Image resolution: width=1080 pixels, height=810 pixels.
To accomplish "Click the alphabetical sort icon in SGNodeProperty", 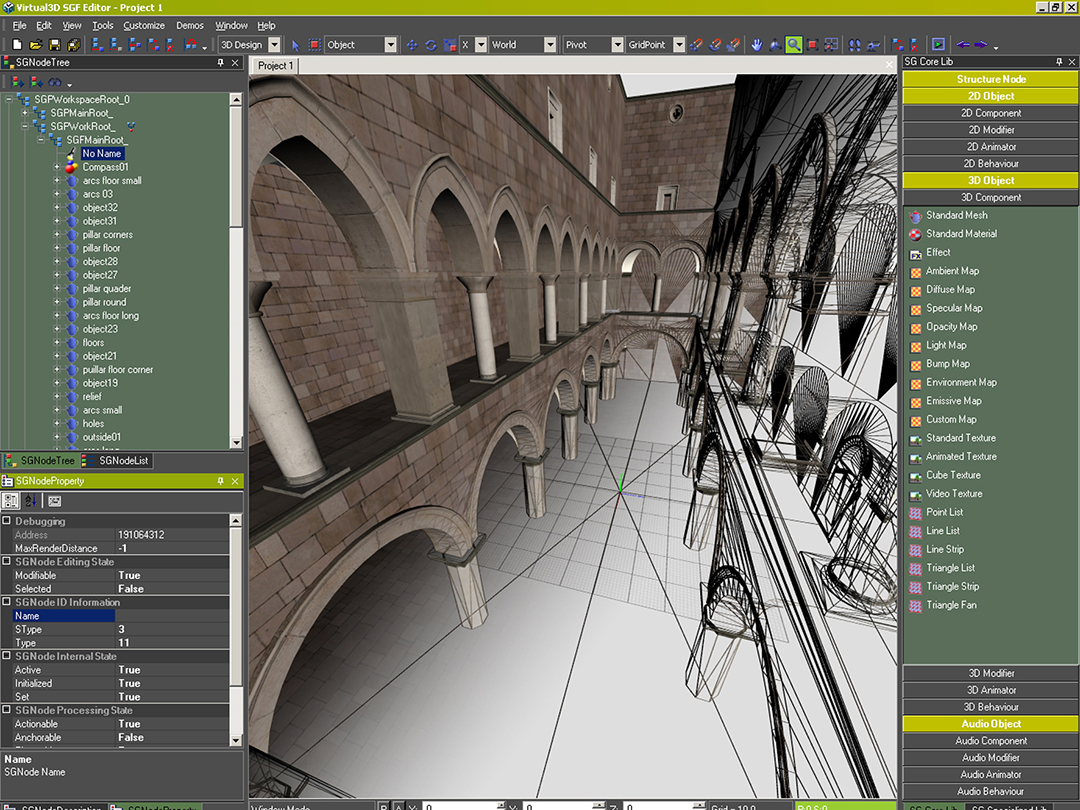I will [31, 500].
